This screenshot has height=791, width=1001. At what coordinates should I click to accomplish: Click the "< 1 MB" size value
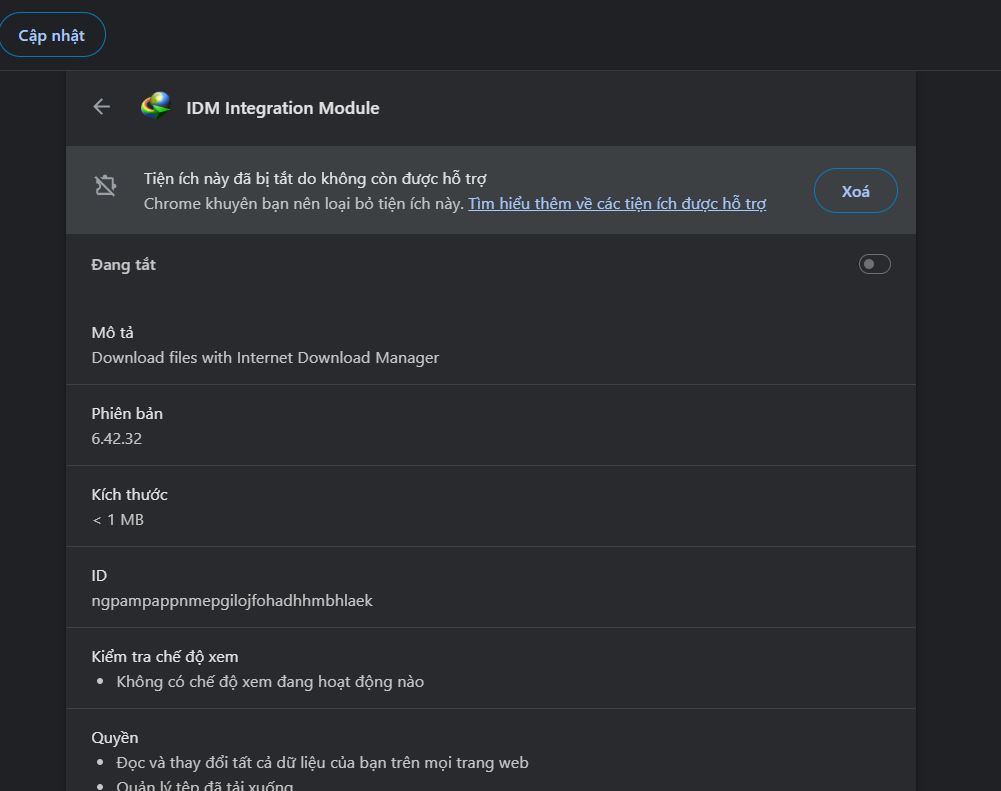point(118,520)
